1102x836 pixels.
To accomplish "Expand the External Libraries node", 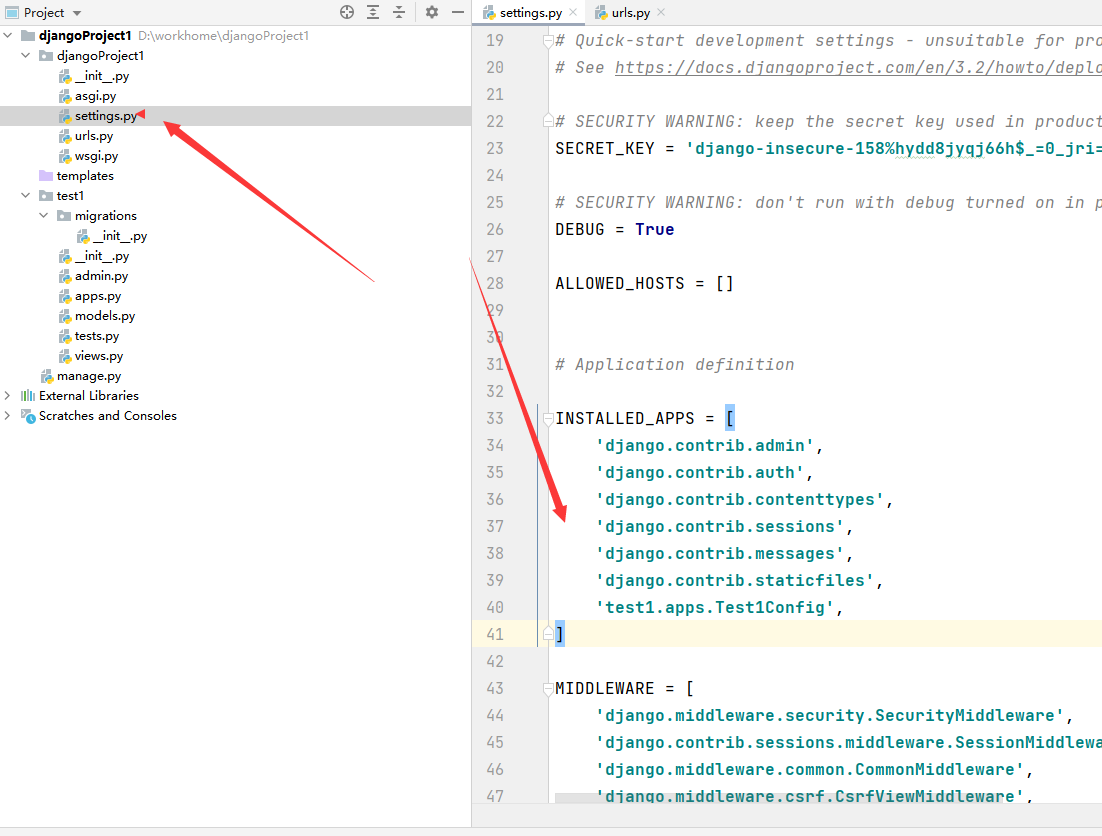I will (x=8, y=395).
